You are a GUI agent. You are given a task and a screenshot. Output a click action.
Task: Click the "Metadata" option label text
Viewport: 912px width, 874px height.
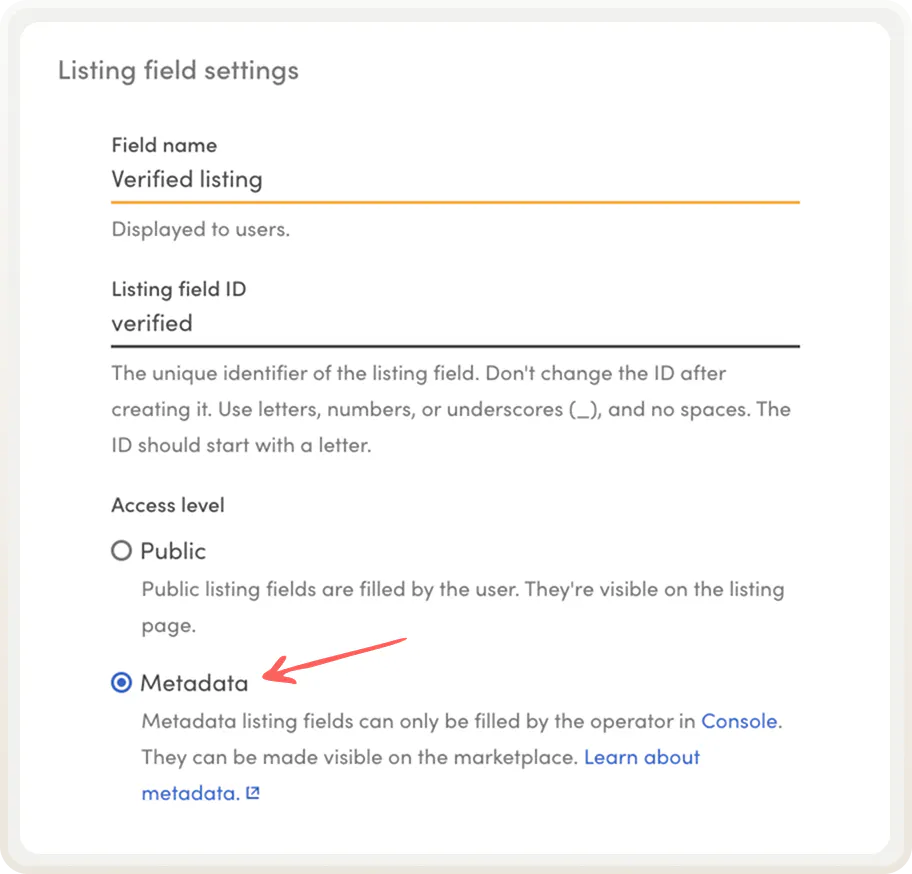(194, 683)
